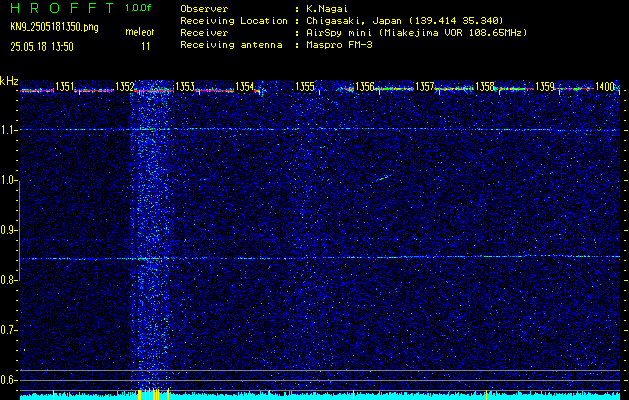Click the 1355 time marker
The width and height of the screenshot is (629, 400).
[305, 87]
